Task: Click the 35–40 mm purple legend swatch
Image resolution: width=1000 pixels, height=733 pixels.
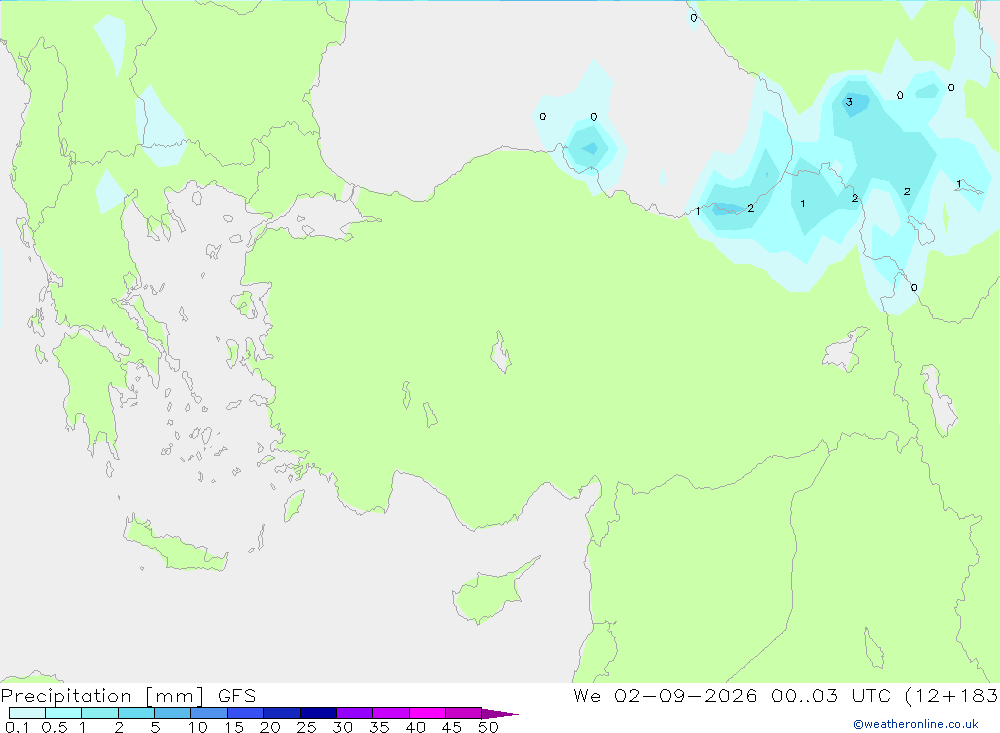Action: tap(390, 713)
